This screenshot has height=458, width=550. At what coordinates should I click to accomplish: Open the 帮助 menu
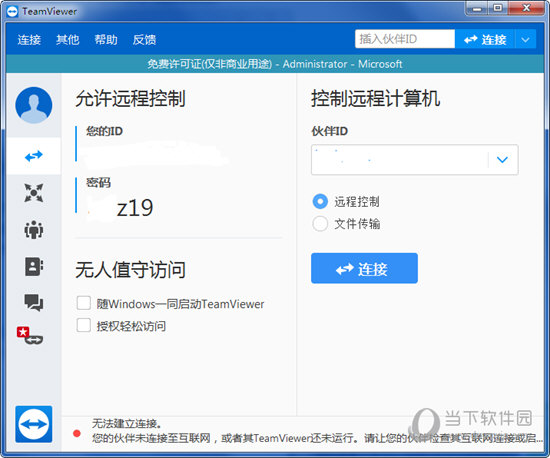pos(106,40)
